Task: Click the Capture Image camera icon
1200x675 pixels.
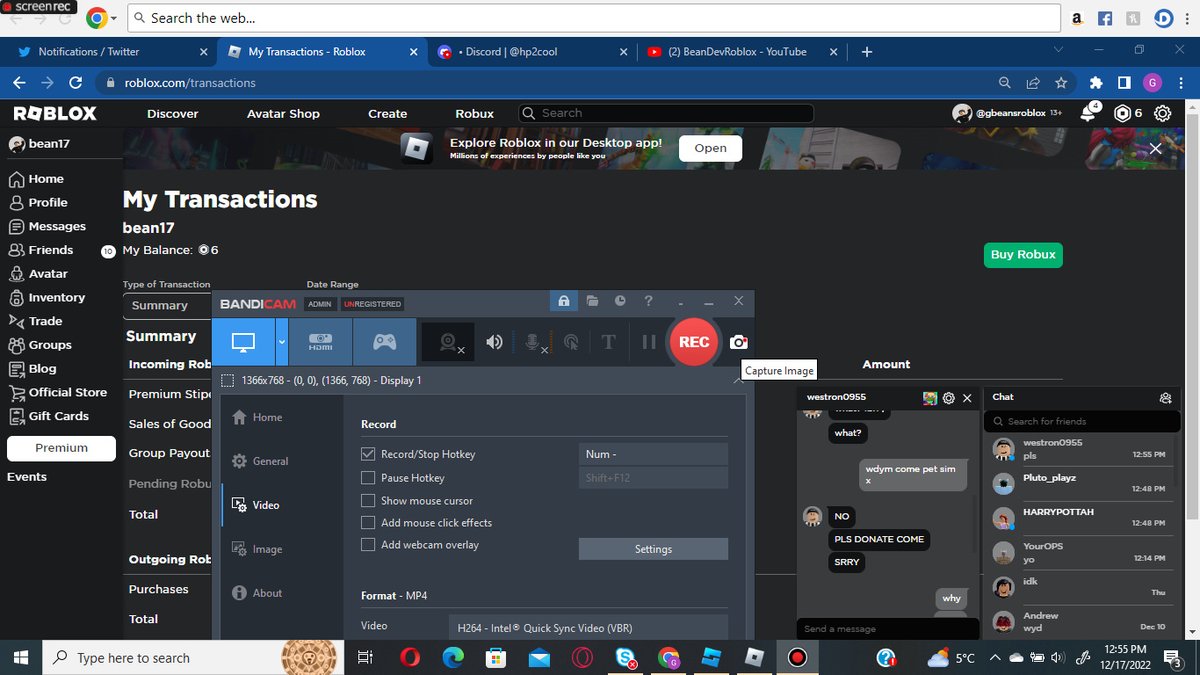Action: pos(738,342)
